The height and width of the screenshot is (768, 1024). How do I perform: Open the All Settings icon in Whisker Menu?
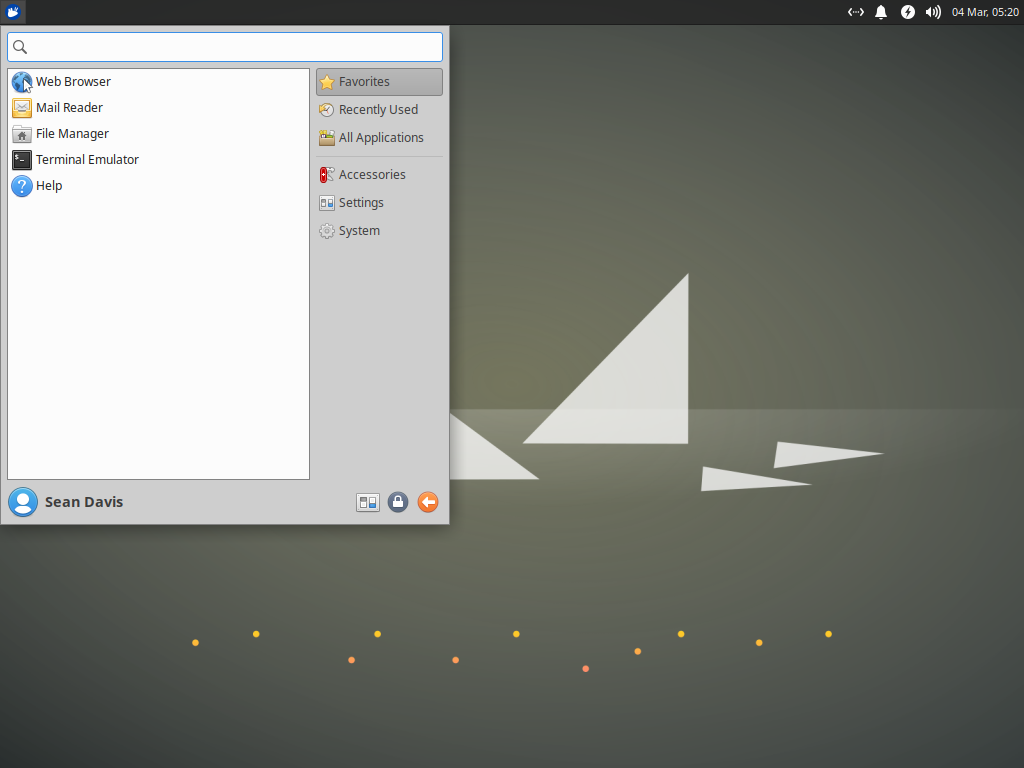click(x=367, y=502)
